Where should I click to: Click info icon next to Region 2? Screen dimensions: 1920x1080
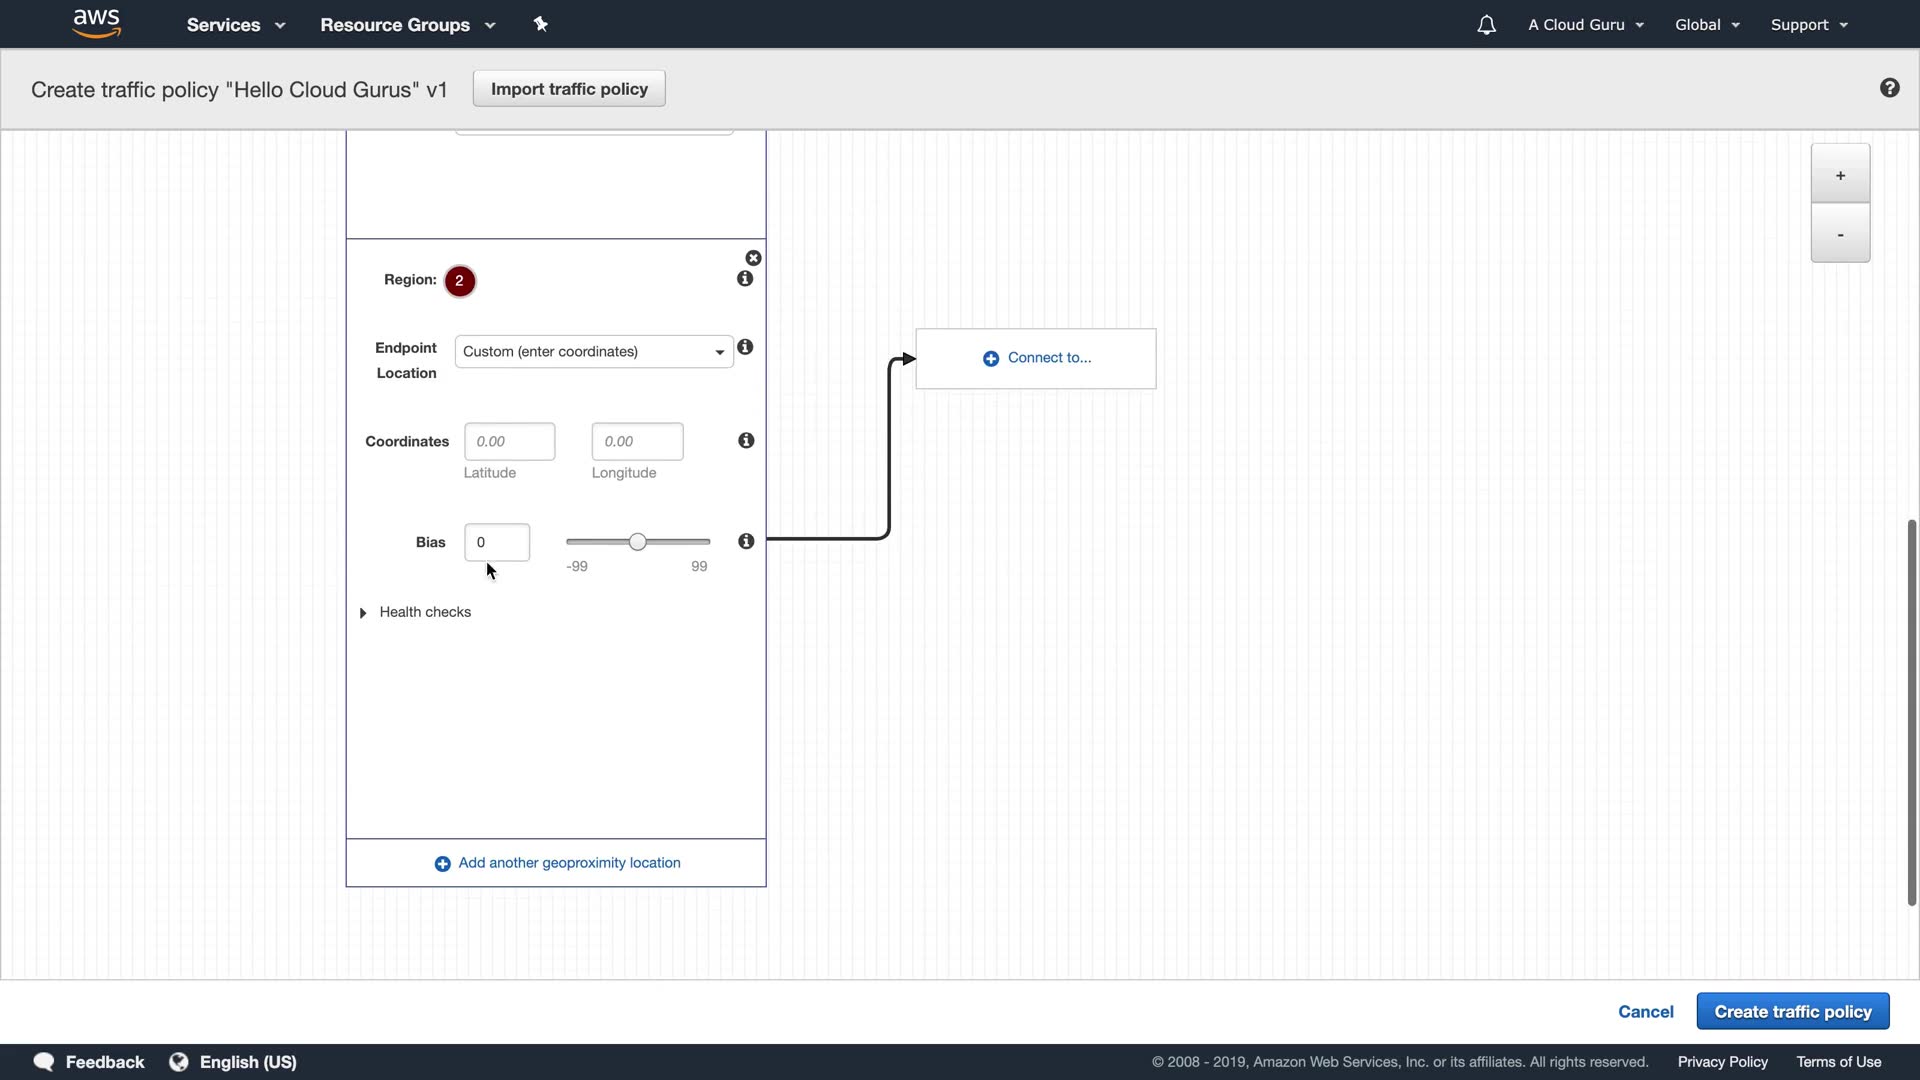745,279
